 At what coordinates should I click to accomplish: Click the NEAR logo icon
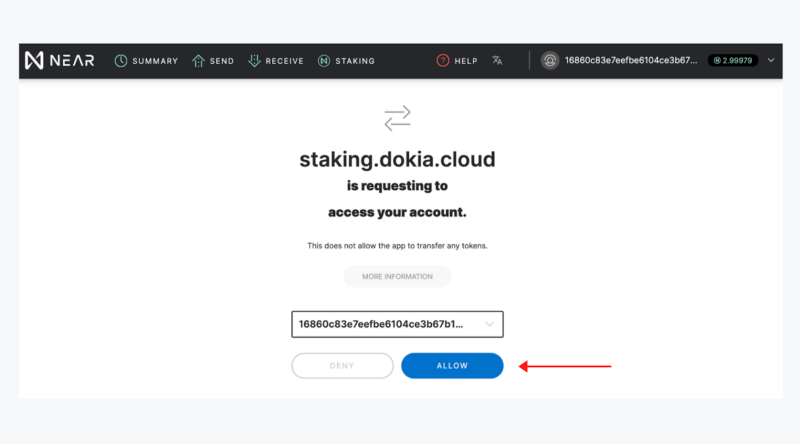pyautogui.click(x=34, y=61)
